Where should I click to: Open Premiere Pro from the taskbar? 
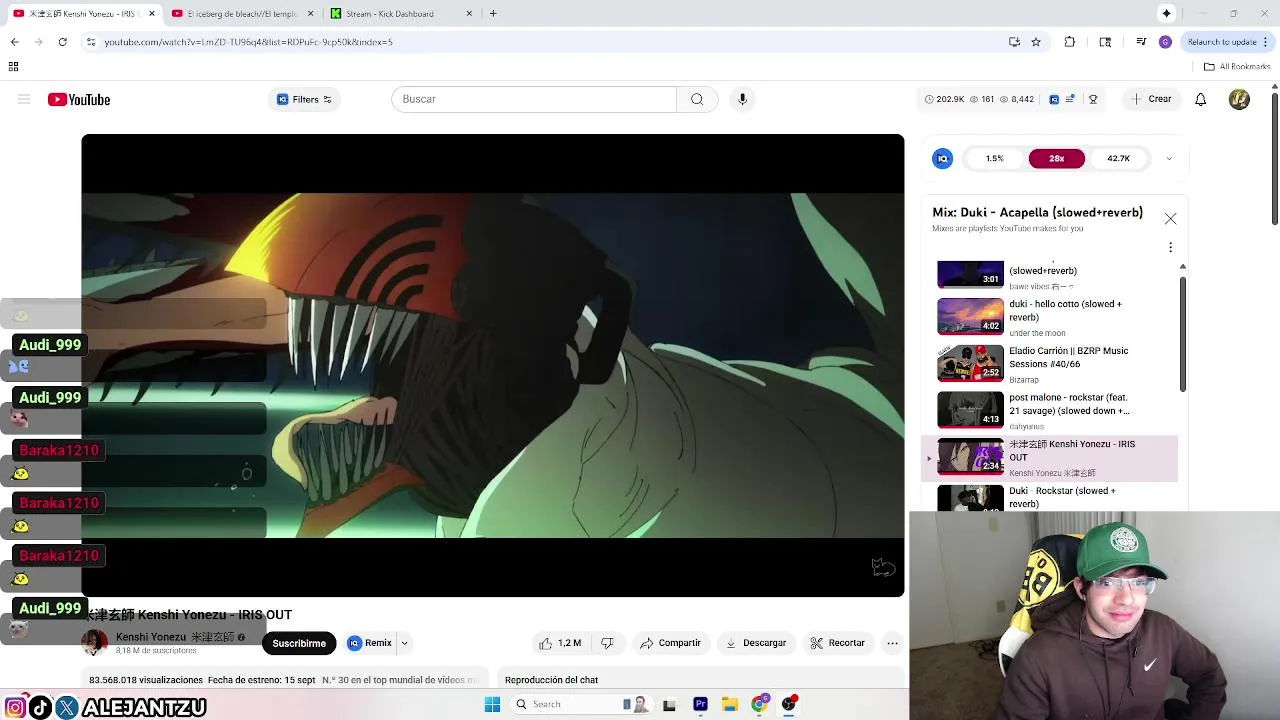click(x=700, y=704)
